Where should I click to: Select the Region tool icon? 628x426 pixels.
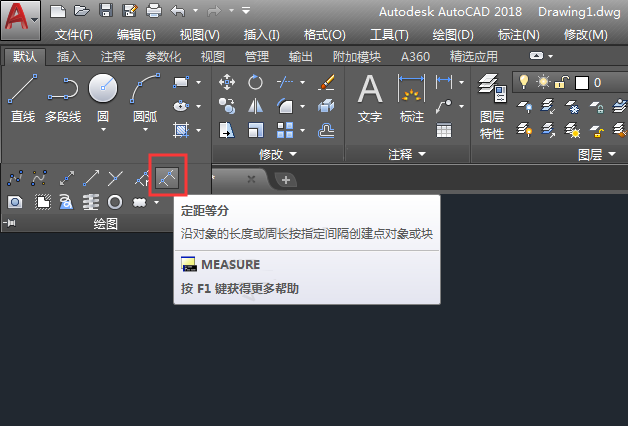(x=15, y=202)
